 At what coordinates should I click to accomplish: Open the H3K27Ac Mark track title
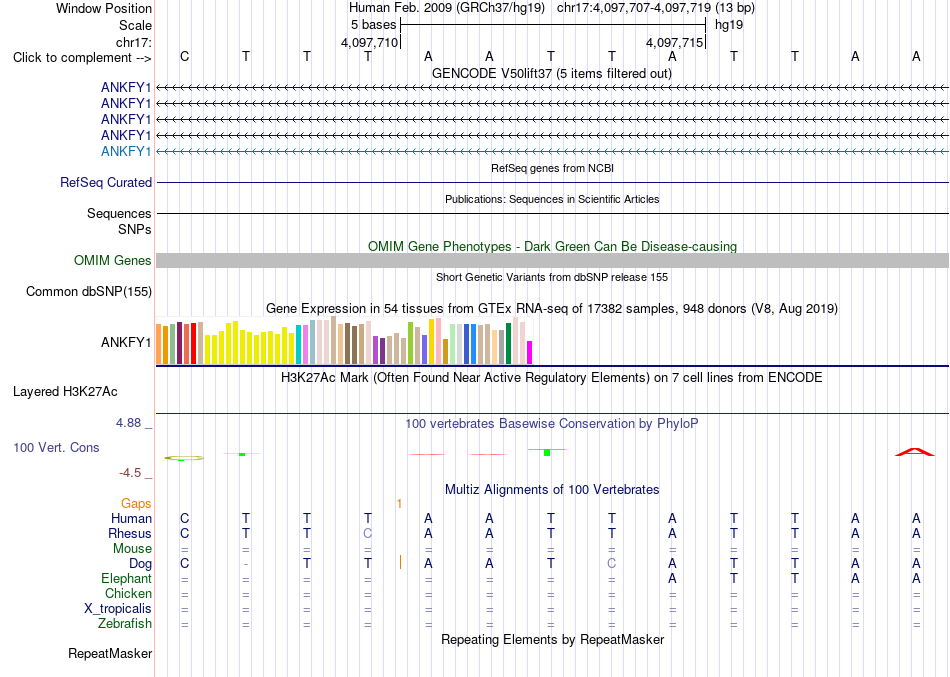551,378
